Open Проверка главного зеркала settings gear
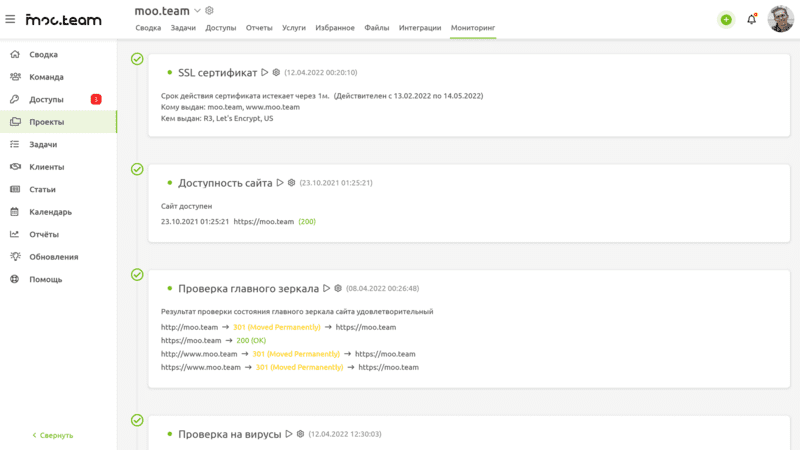 (x=338, y=288)
